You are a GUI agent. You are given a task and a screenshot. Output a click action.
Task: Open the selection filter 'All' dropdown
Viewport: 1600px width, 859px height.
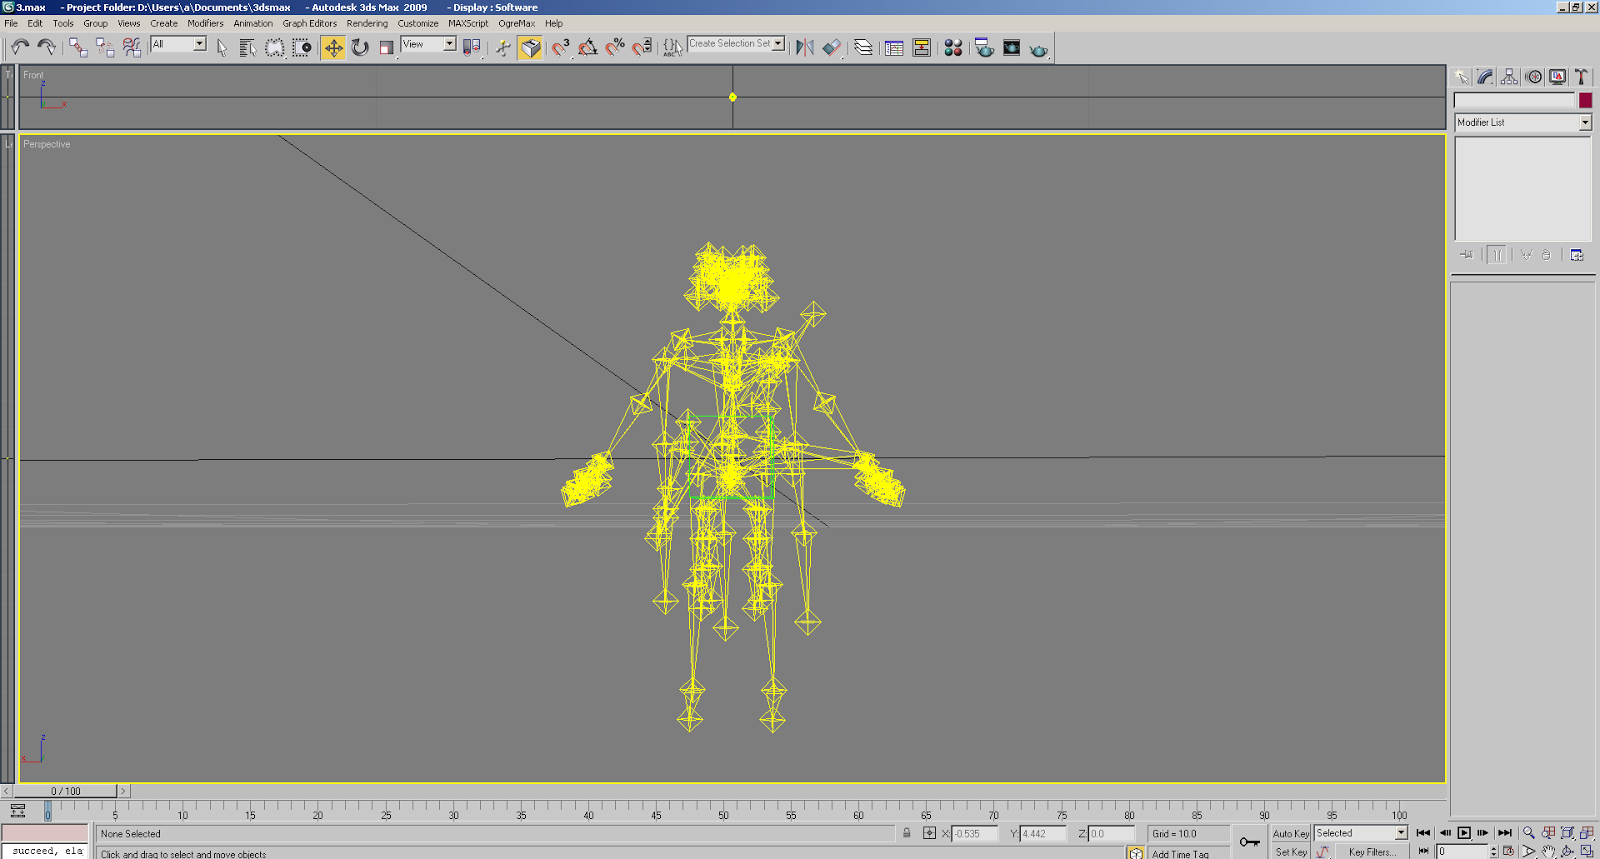(200, 44)
